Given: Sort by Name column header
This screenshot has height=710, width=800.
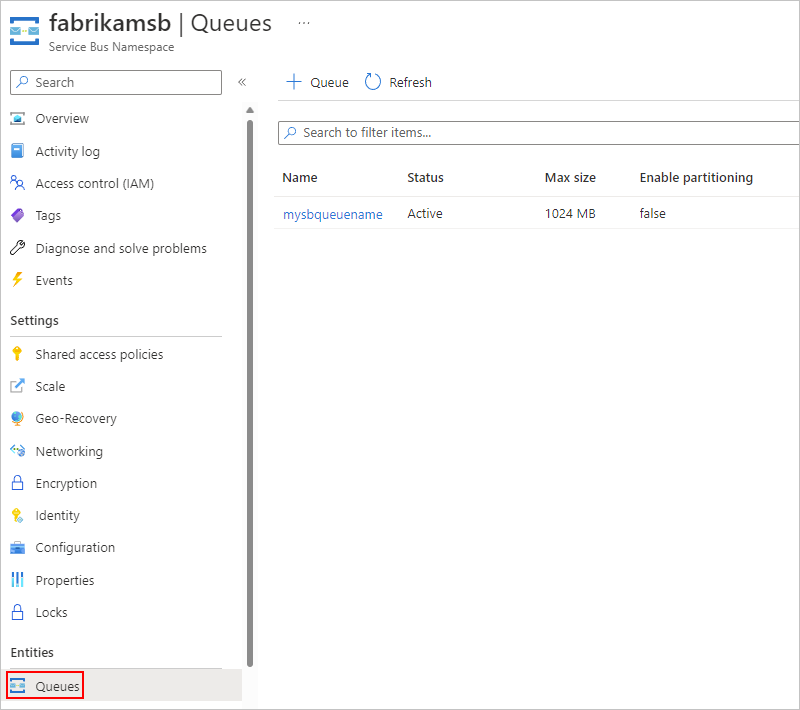Looking at the screenshot, I should (299, 178).
